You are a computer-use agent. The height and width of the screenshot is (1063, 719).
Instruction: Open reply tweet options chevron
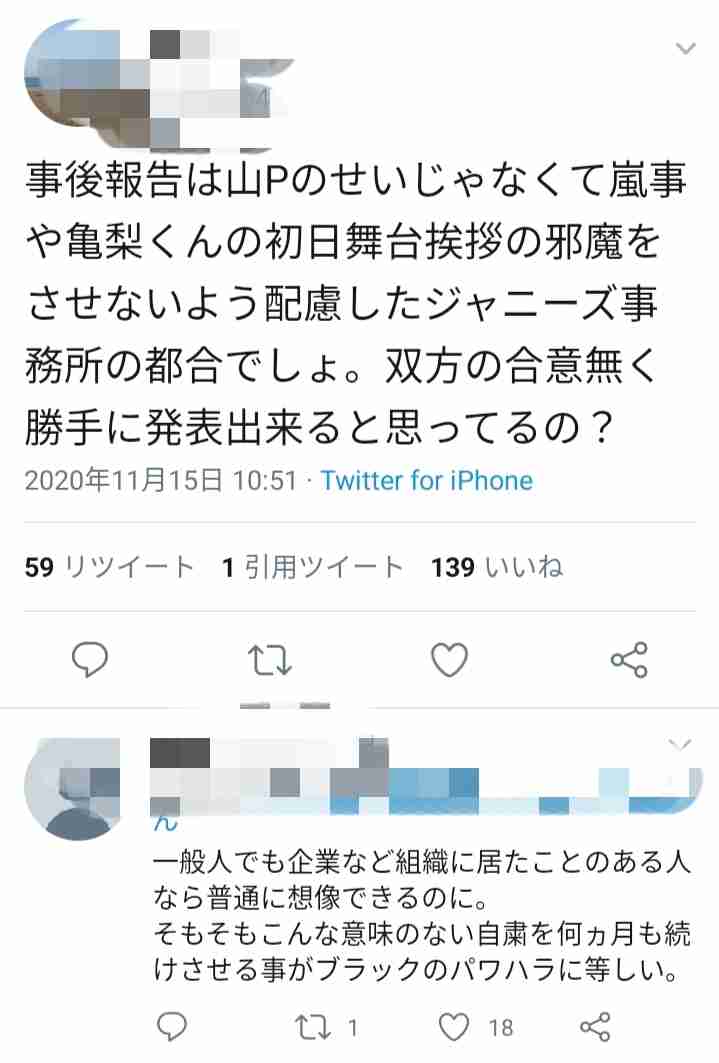(x=680, y=744)
